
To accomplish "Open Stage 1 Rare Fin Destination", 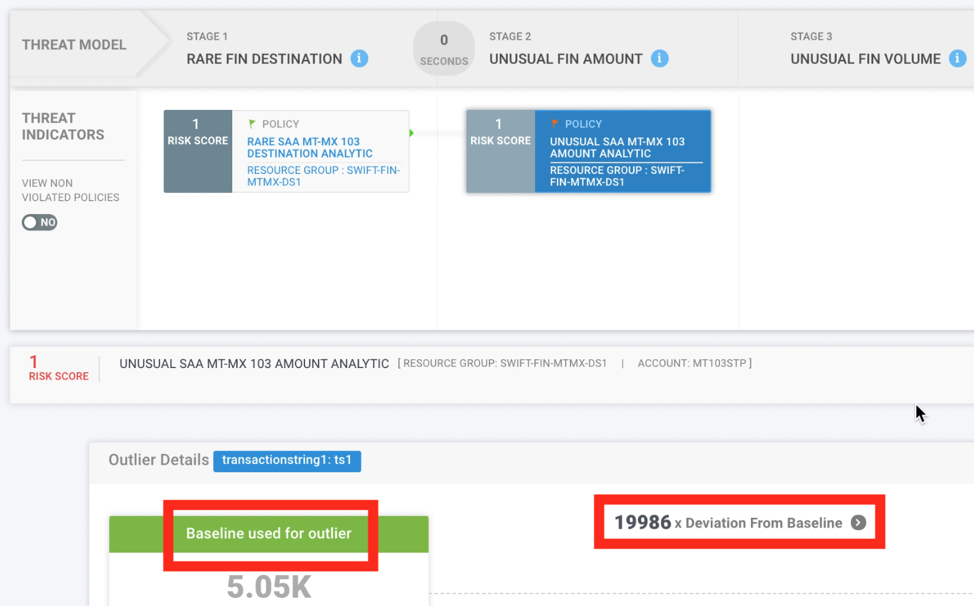I will click(264, 59).
